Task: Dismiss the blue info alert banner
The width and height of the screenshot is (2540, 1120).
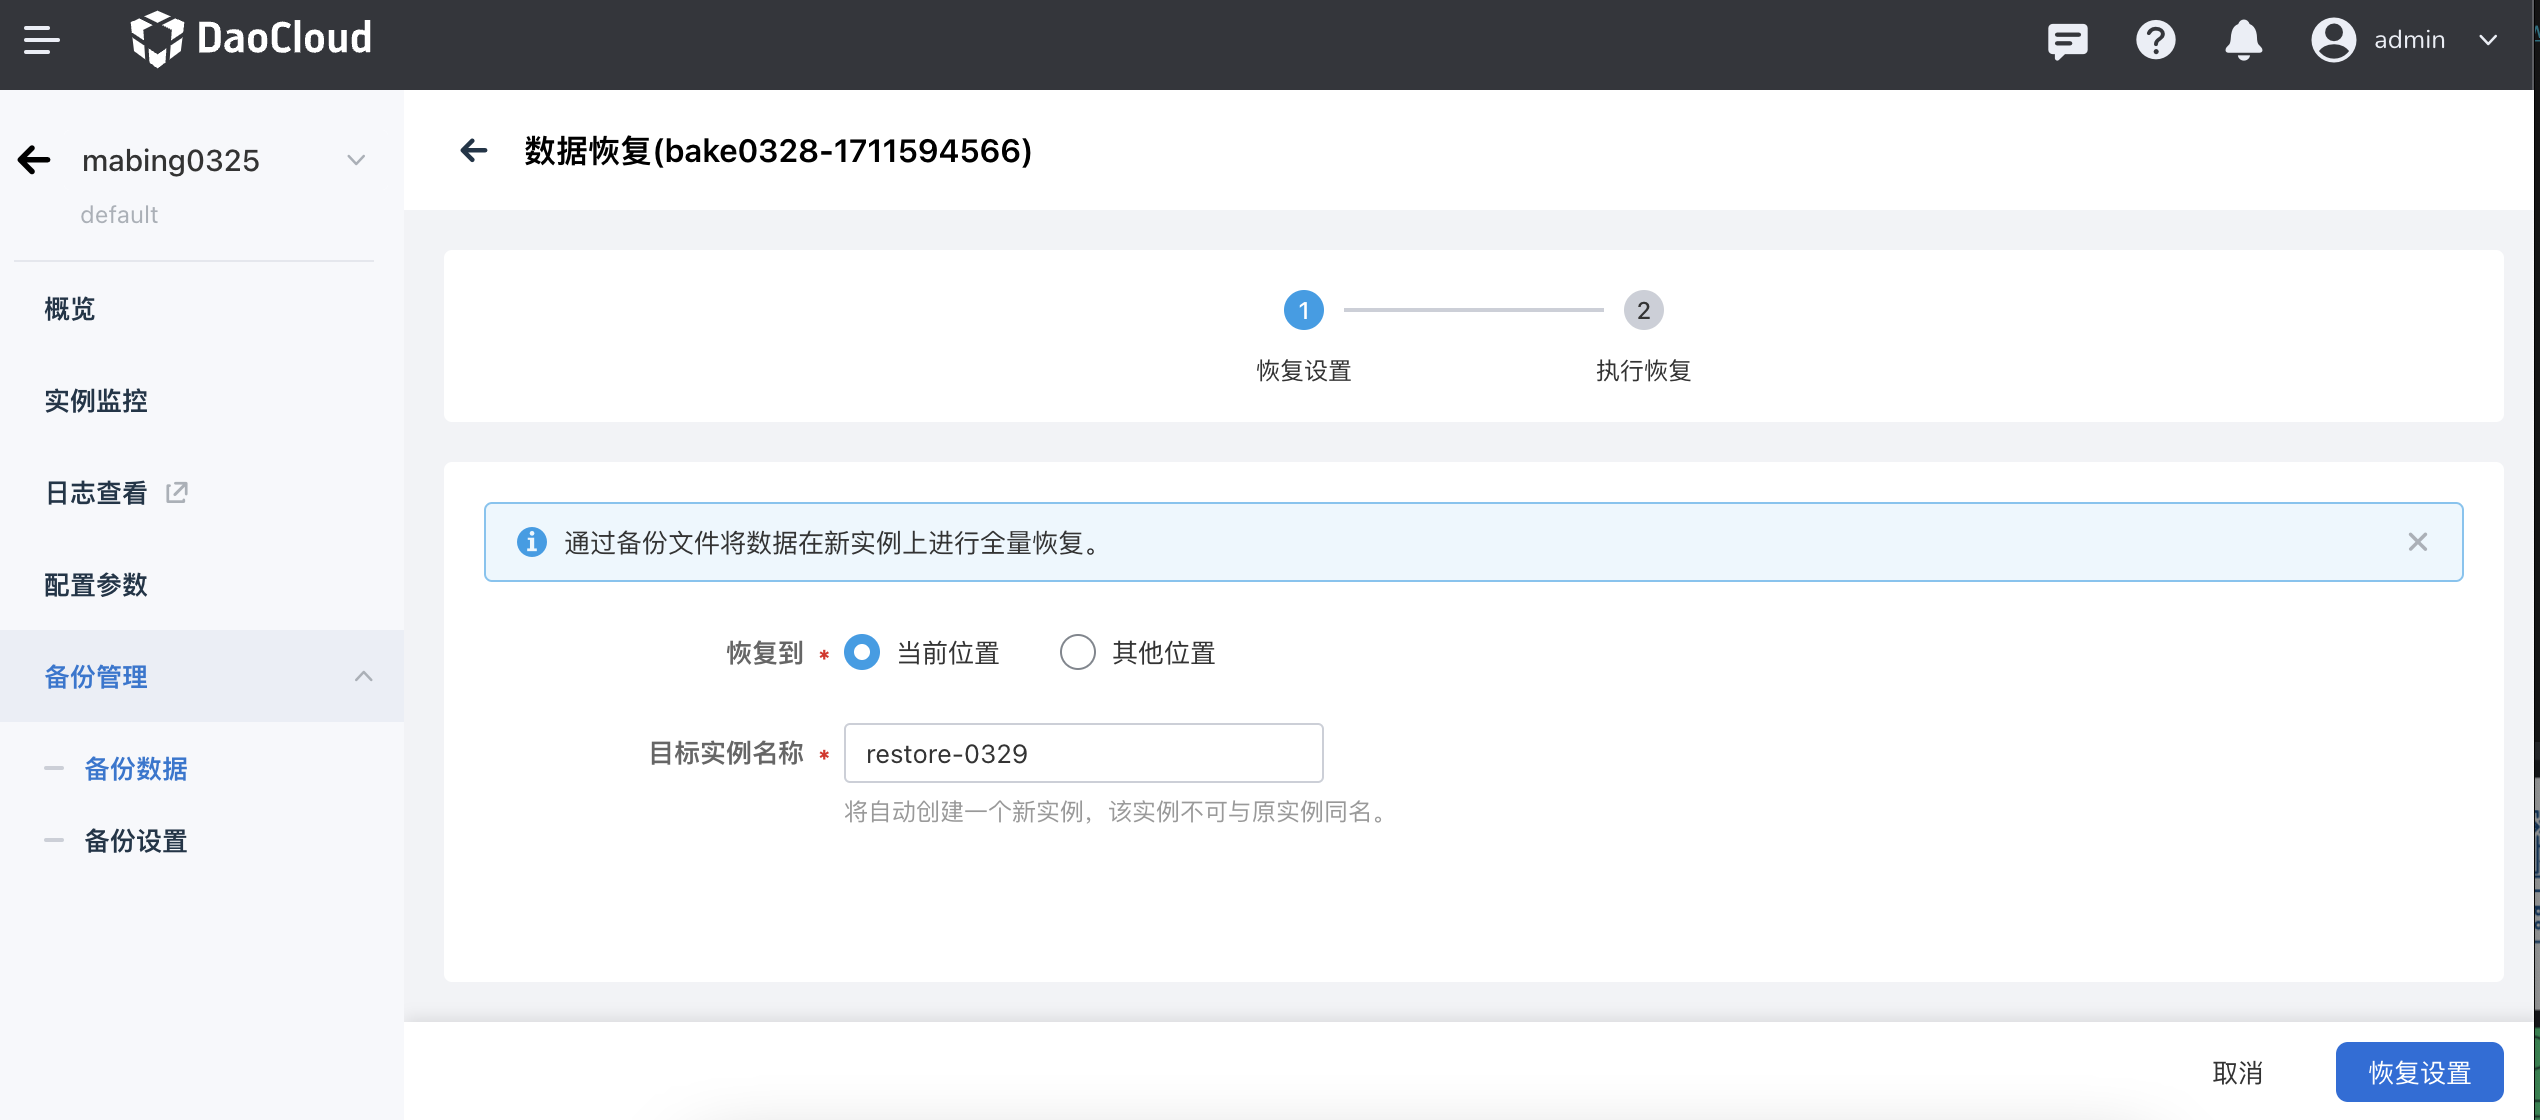Action: [x=2418, y=542]
